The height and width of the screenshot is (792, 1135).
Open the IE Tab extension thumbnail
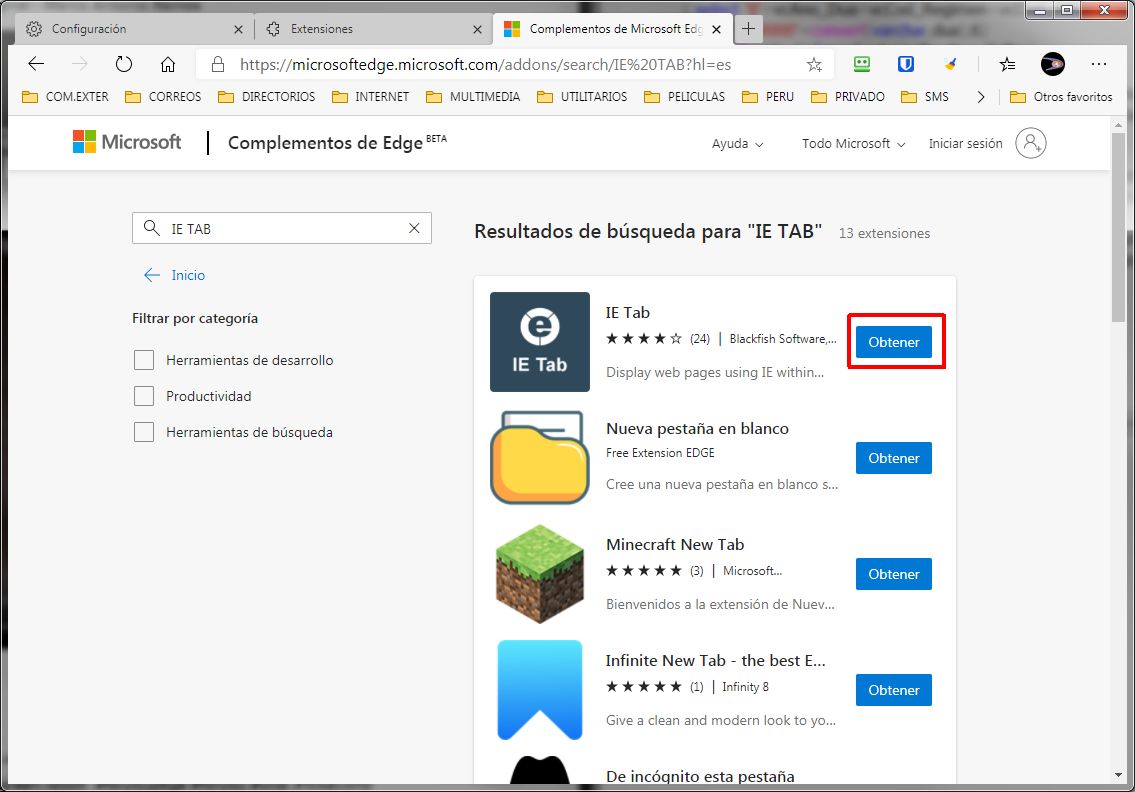(x=540, y=342)
